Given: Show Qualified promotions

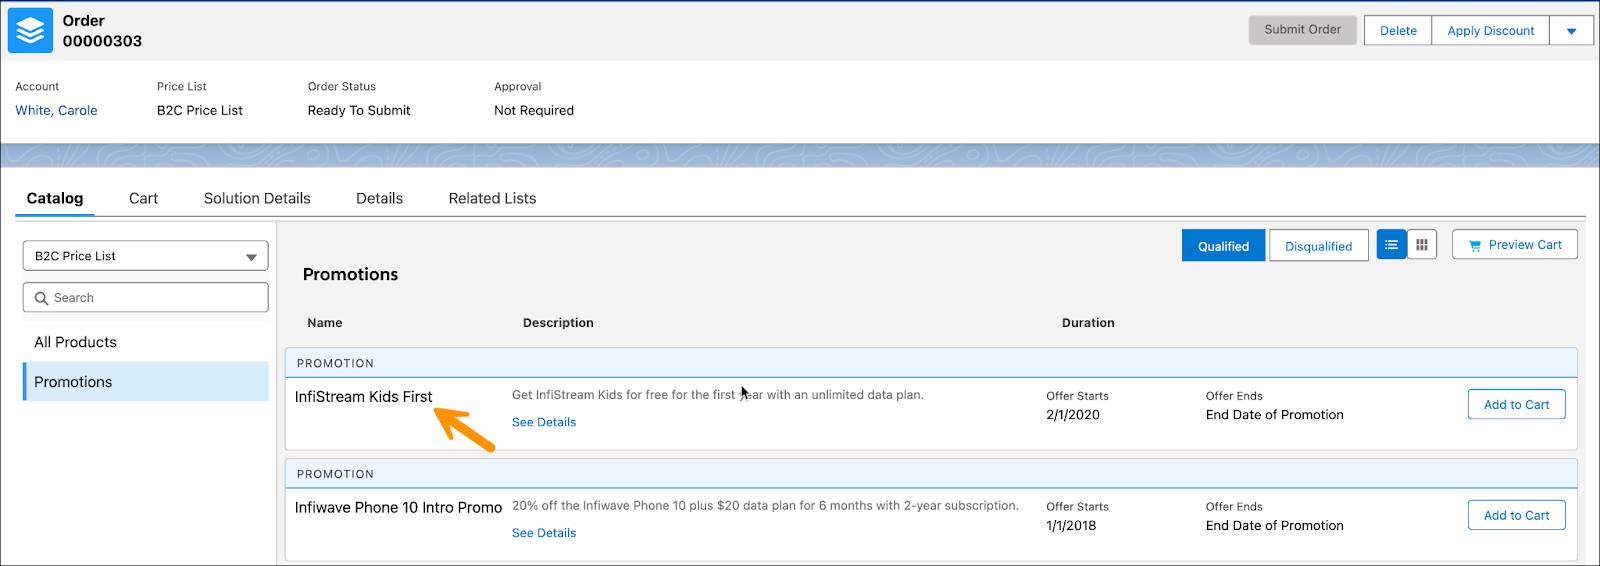Looking at the screenshot, I should [1223, 246].
